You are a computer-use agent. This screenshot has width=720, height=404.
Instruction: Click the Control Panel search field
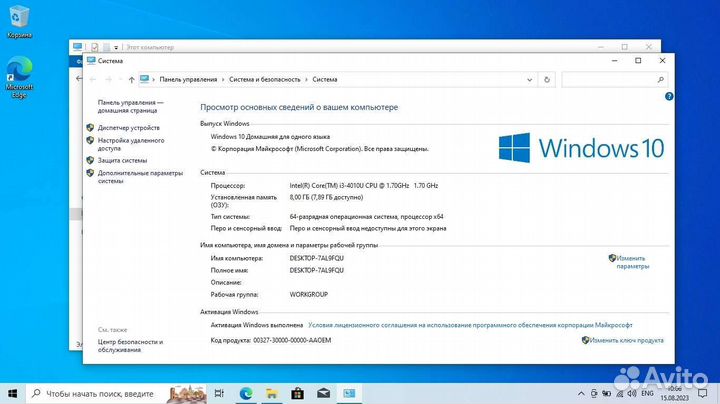(x=610, y=79)
